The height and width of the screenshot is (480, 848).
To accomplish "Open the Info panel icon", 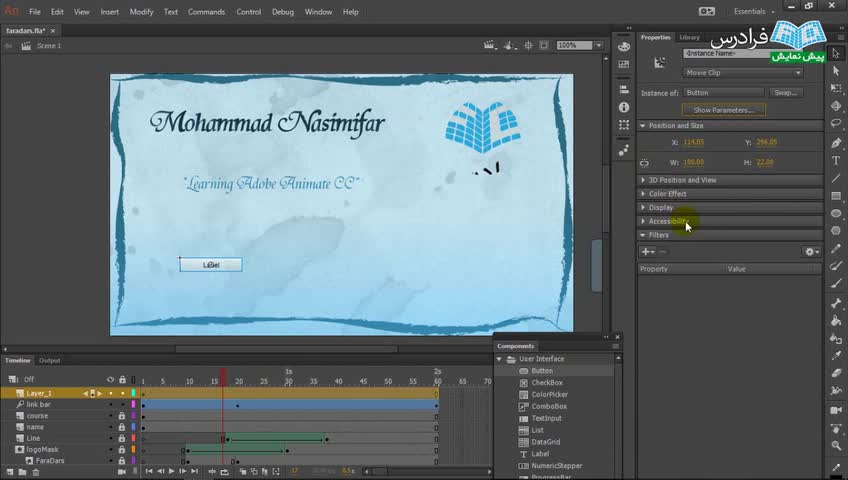I will click(624, 107).
